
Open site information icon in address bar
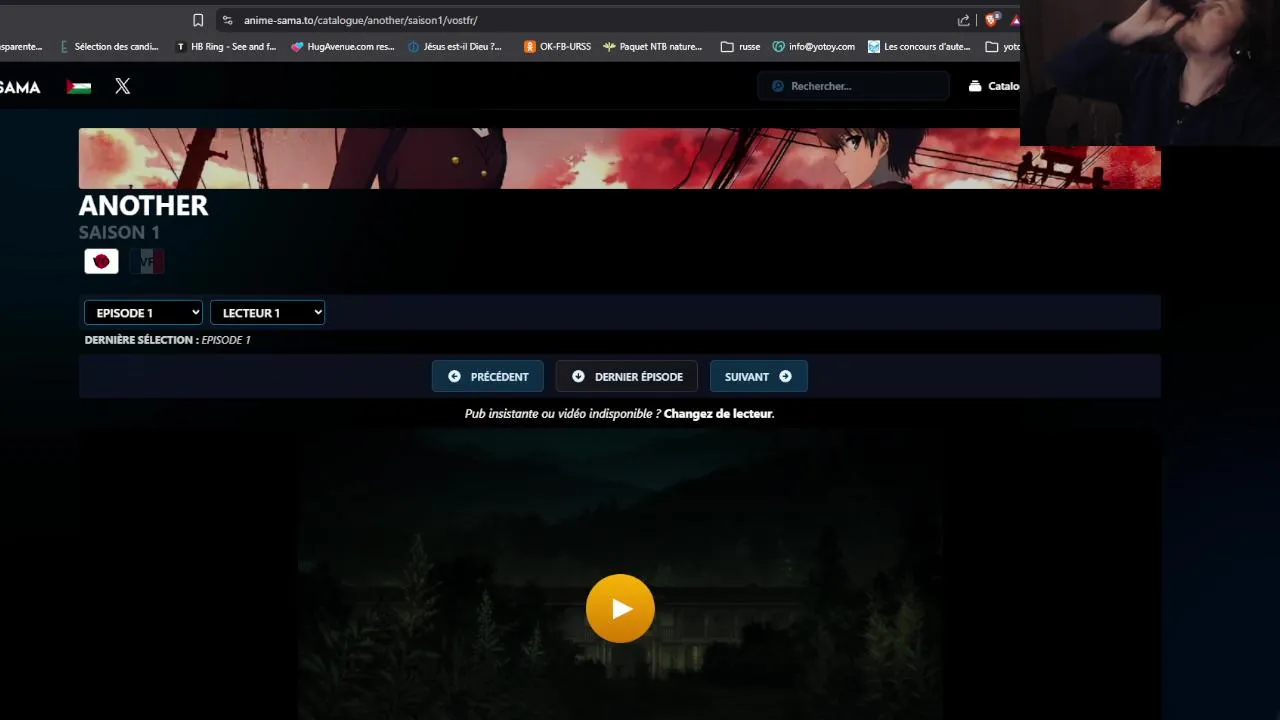tap(227, 20)
